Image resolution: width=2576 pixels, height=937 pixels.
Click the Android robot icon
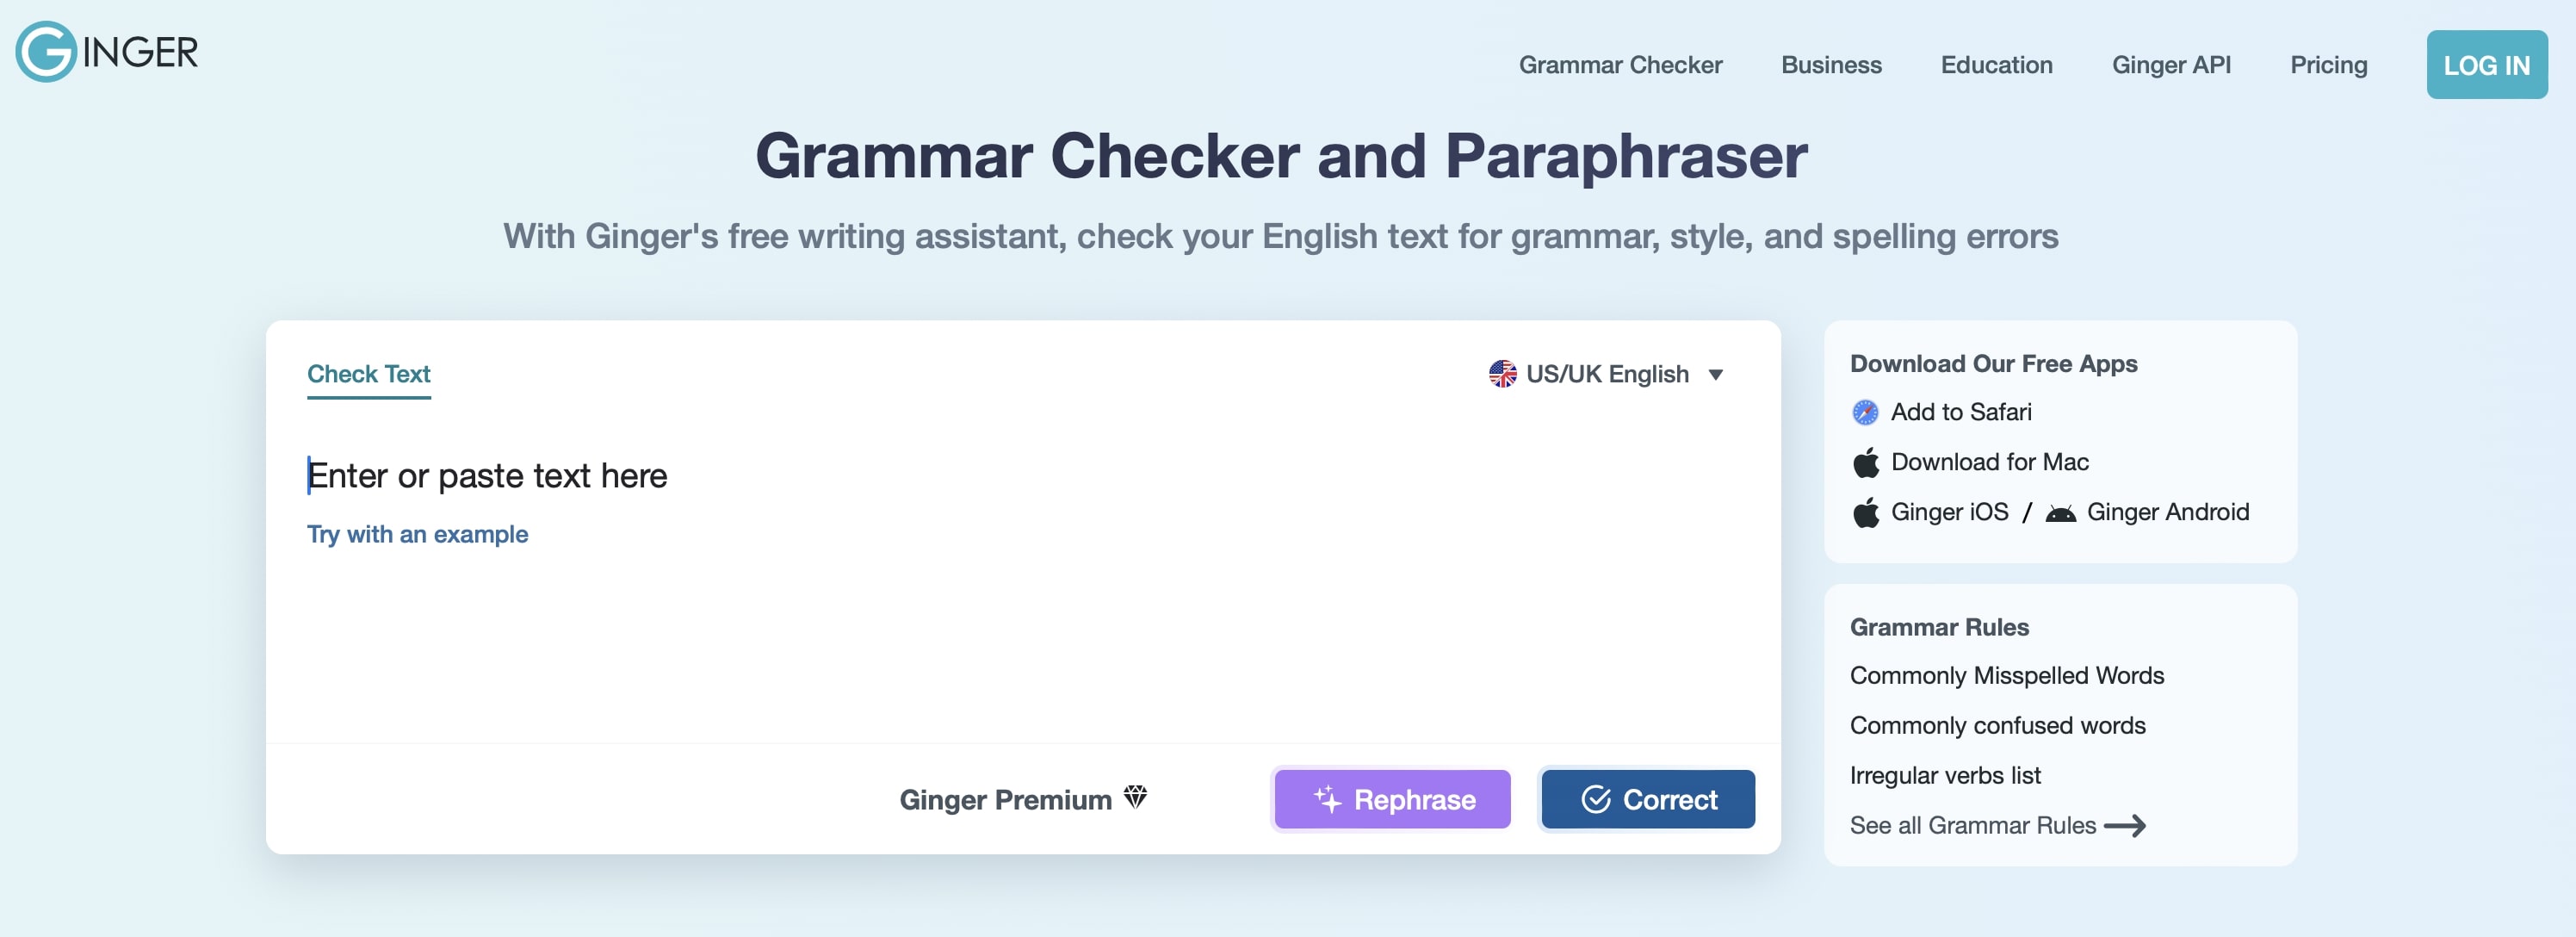click(x=2060, y=513)
